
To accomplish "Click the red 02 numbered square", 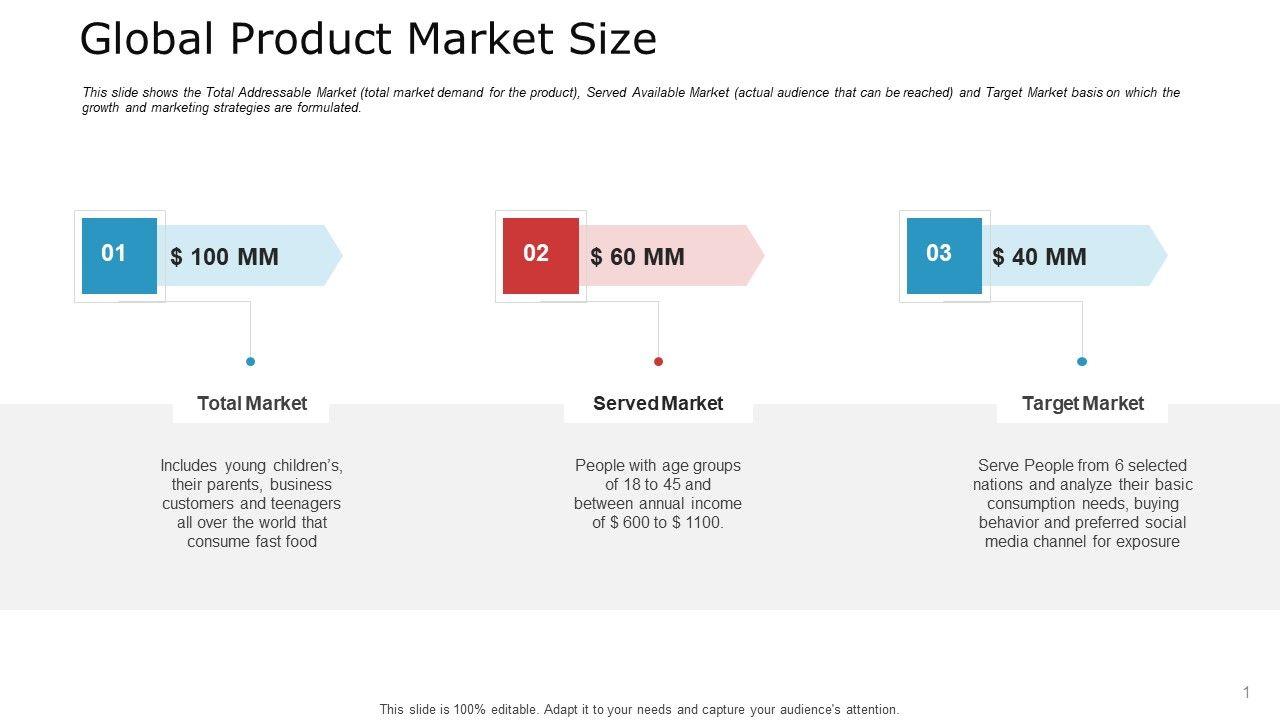I will click(540, 255).
